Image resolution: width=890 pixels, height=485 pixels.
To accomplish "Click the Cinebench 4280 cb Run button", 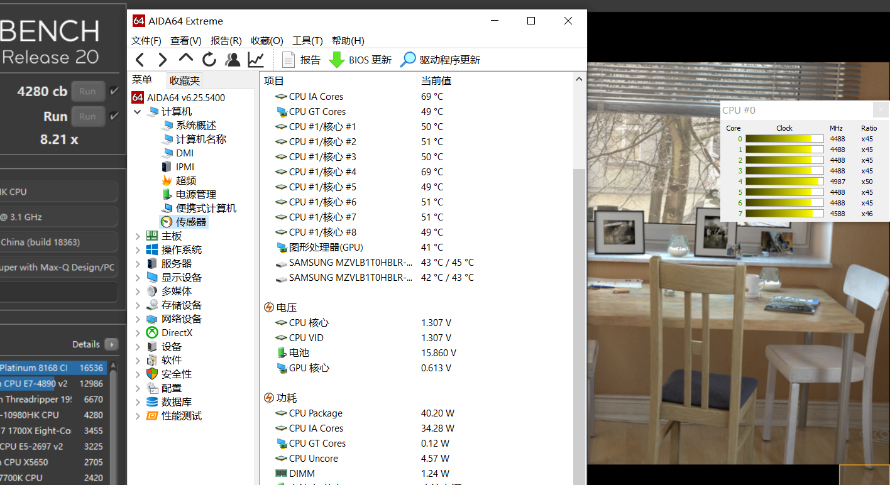I will click(x=87, y=91).
